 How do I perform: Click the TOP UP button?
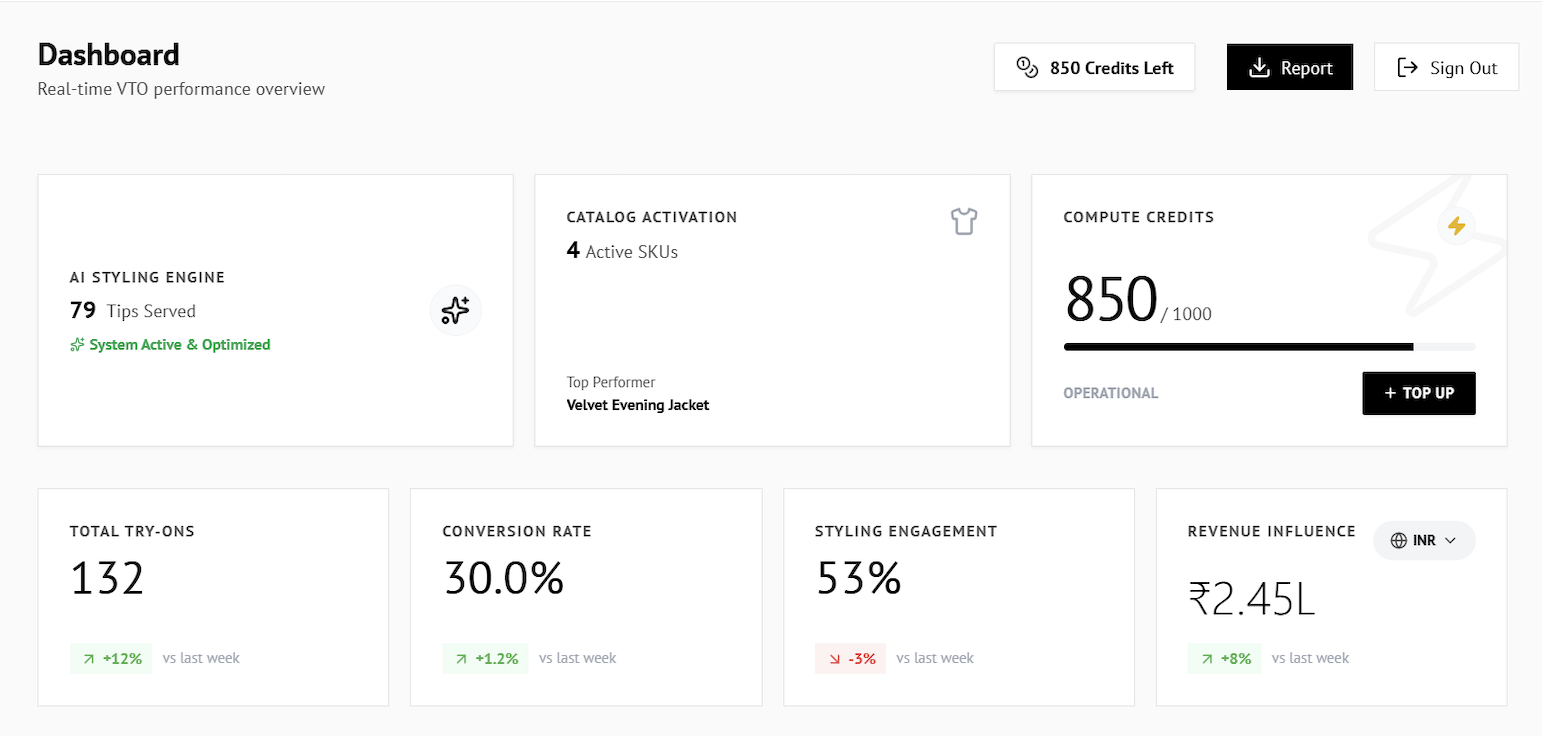[x=1419, y=393]
